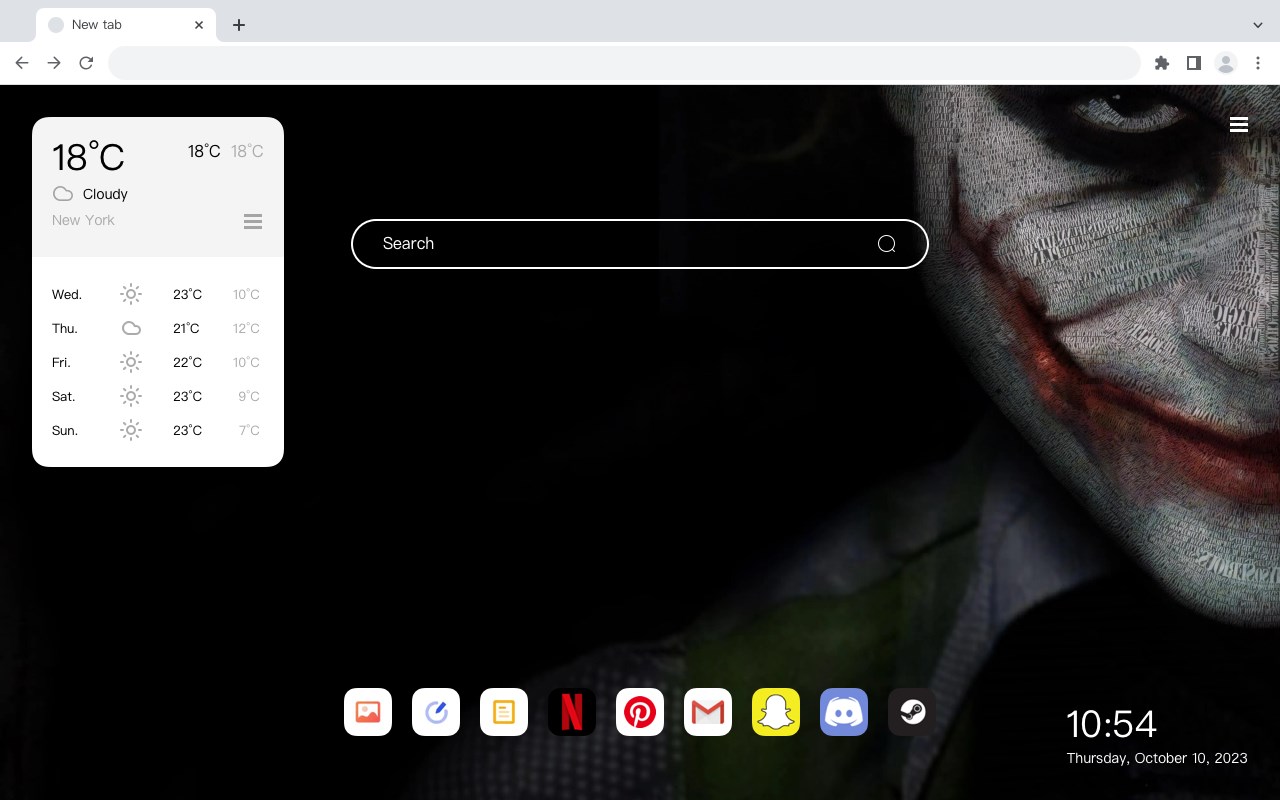The height and width of the screenshot is (800, 1280).
Task: Go back in browser history
Action: click(x=22, y=63)
